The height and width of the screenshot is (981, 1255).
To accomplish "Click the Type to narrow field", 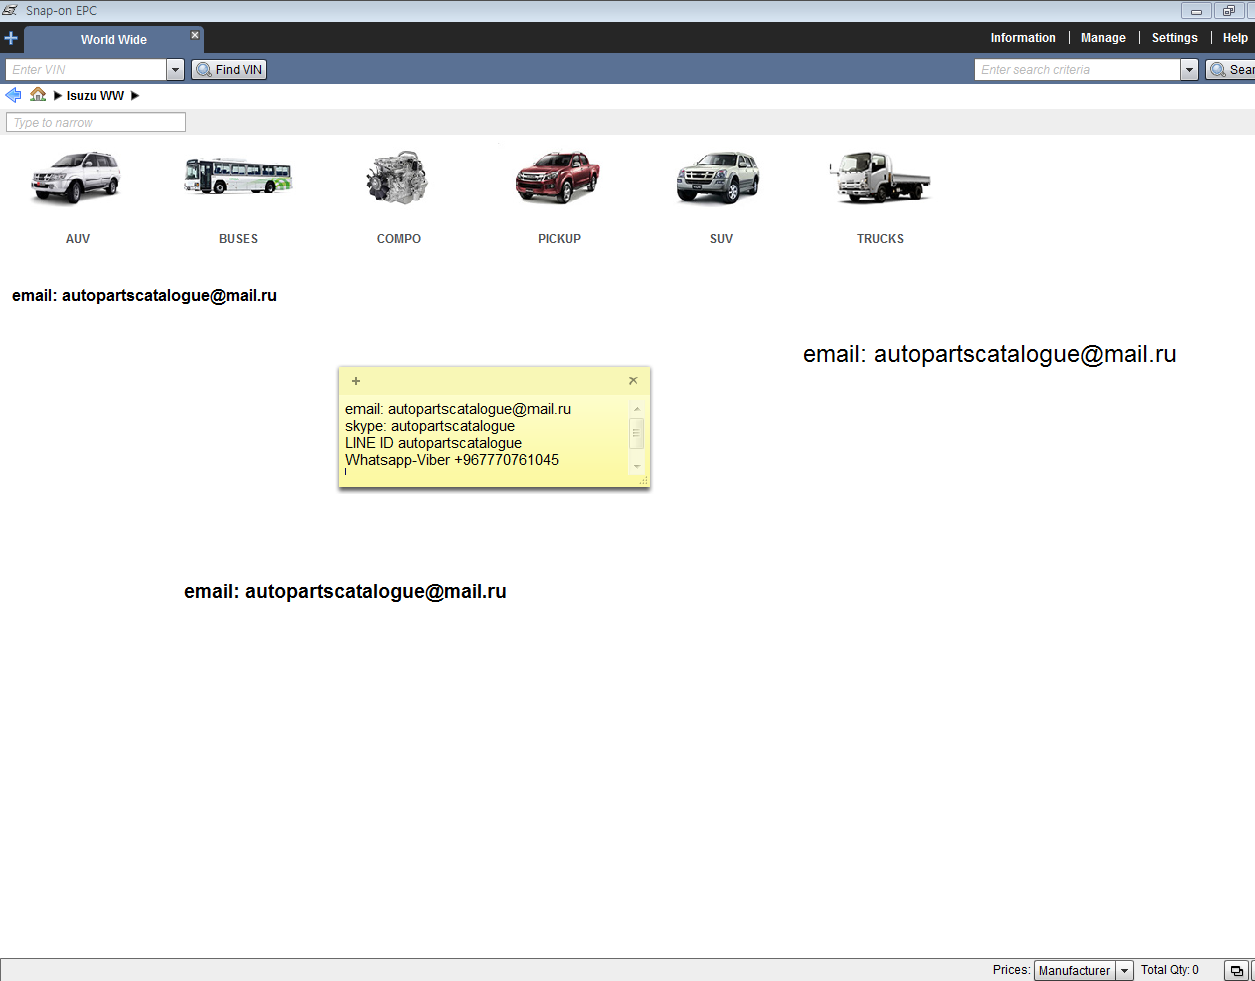I will click(x=96, y=122).
